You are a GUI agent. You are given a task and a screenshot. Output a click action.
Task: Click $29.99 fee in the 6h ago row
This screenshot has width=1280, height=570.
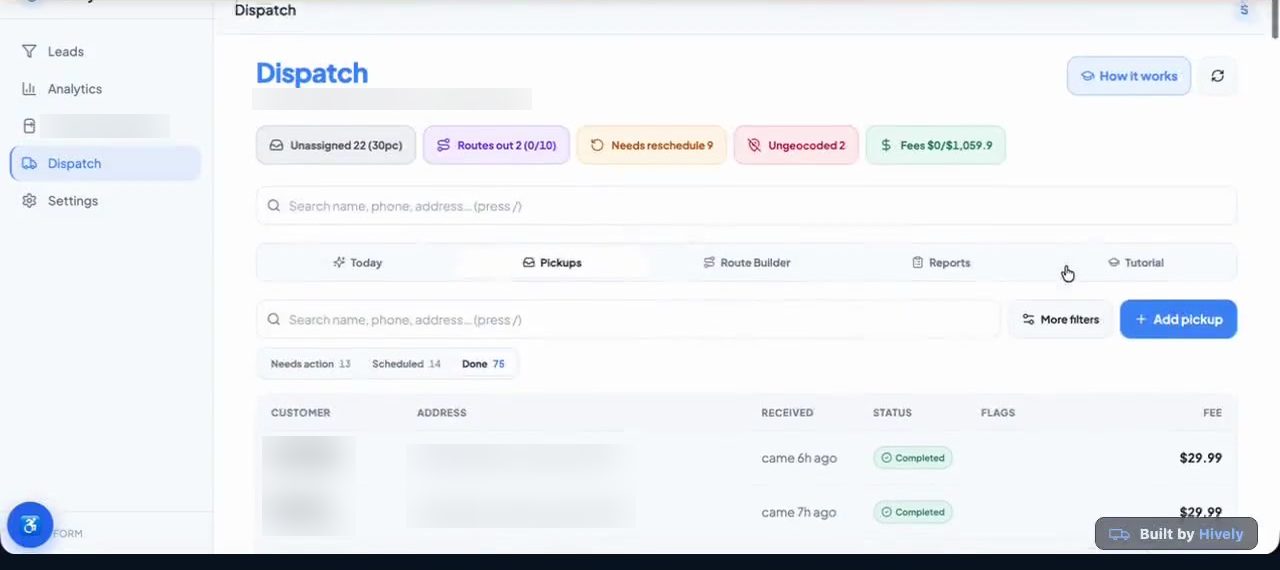coord(1200,458)
